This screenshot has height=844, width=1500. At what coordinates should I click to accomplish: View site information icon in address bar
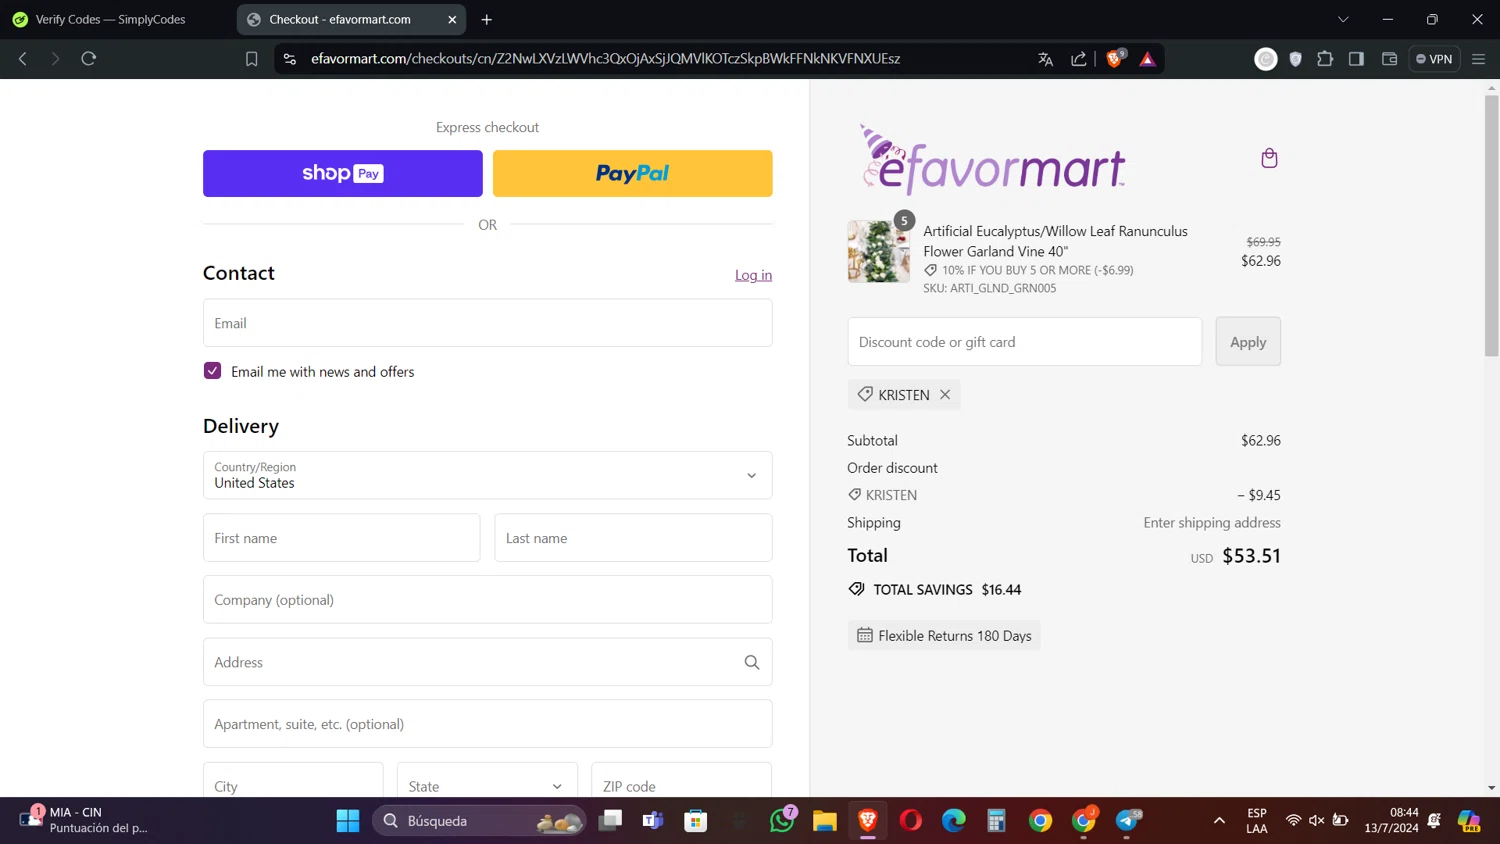(x=290, y=59)
